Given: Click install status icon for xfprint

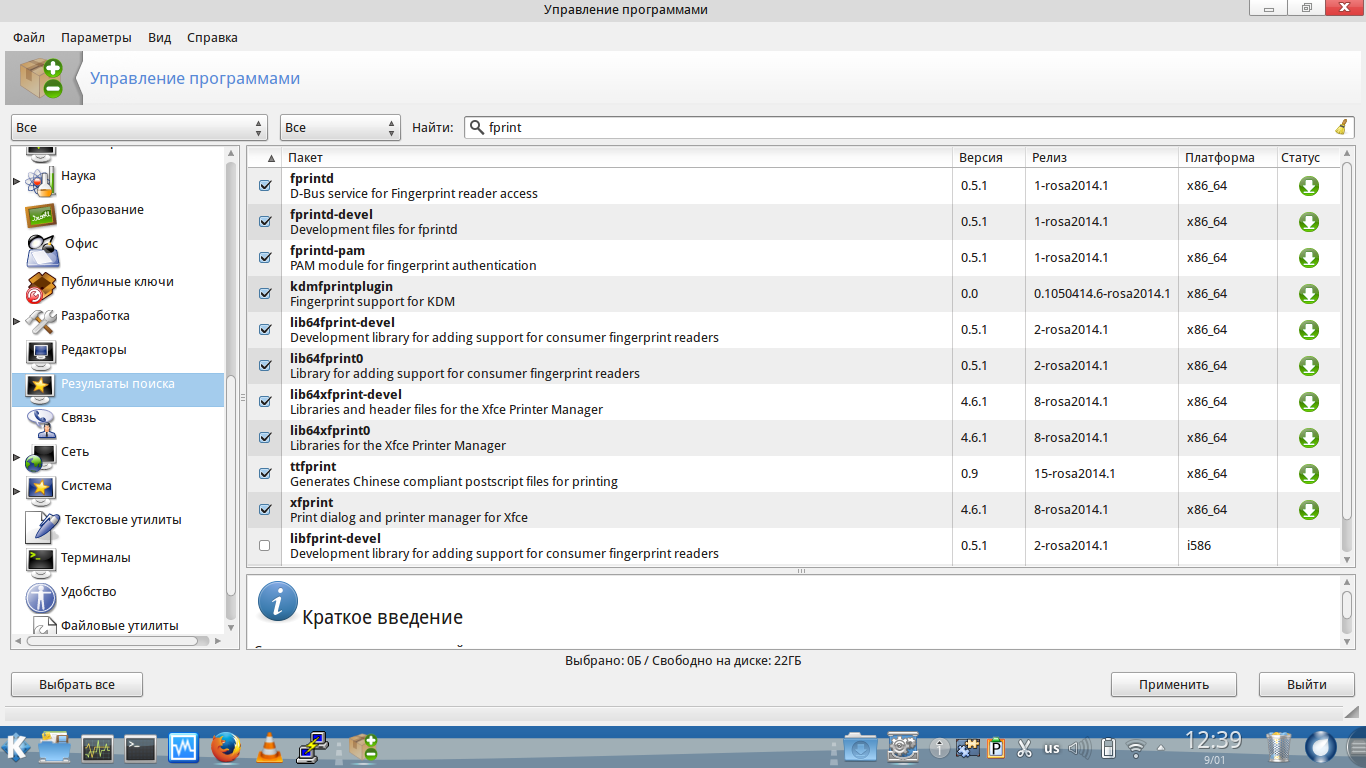Looking at the screenshot, I should [1308, 510].
